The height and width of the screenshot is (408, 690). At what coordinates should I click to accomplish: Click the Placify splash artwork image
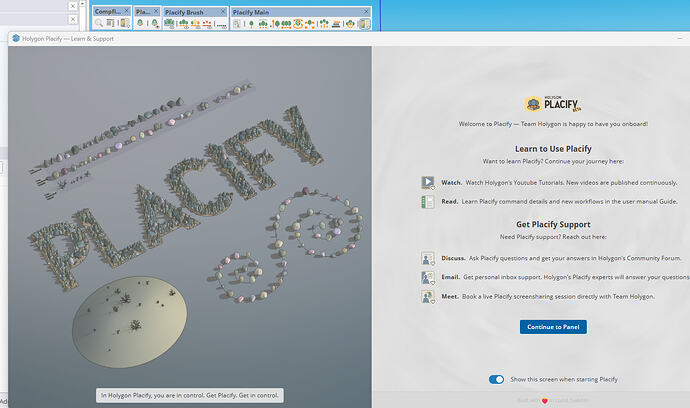(190, 227)
